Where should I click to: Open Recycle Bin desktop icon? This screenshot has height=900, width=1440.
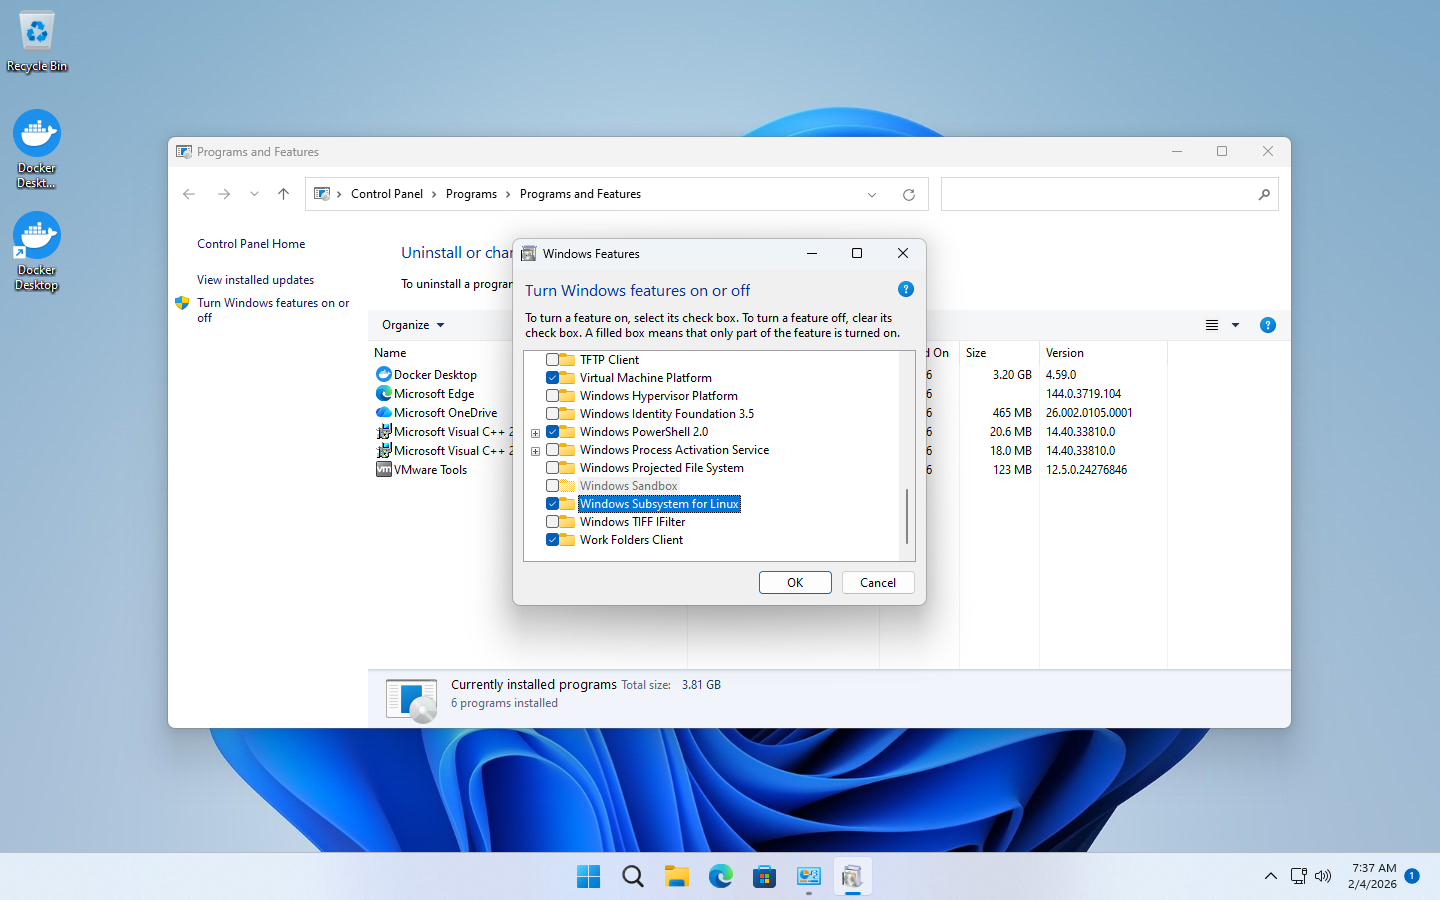(x=37, y=42)
